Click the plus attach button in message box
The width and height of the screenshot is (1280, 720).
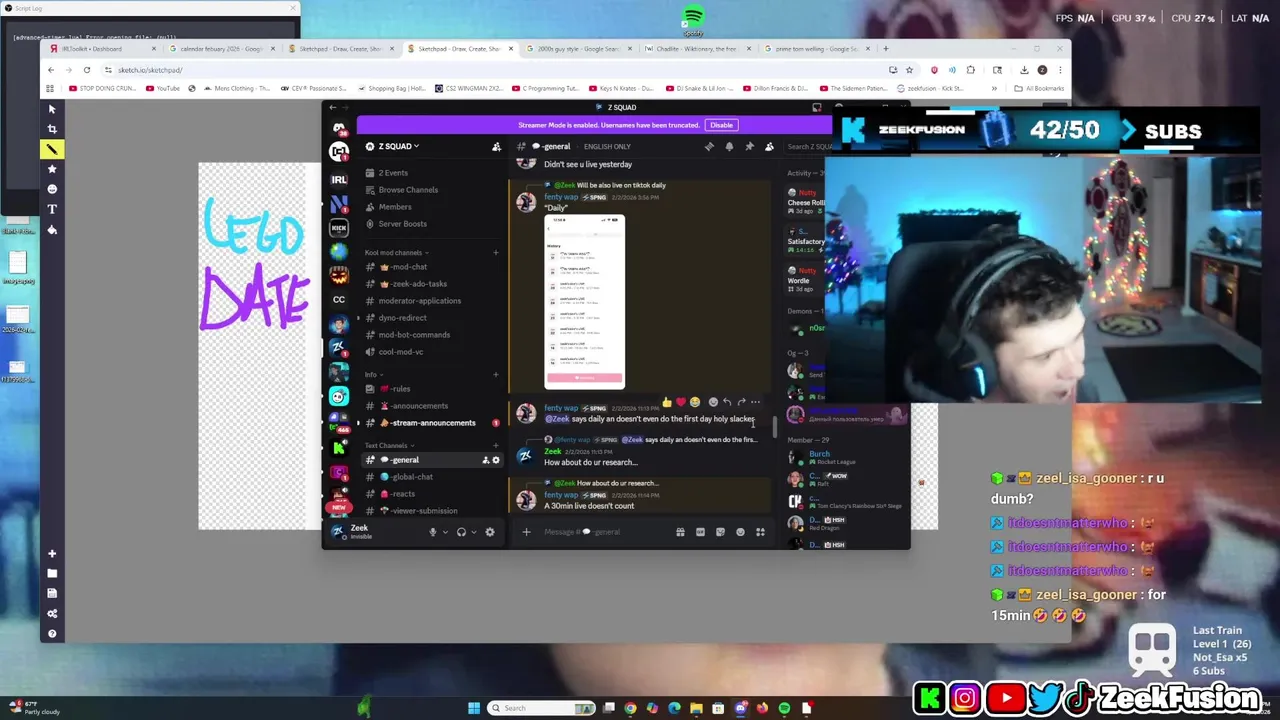(x=526, y=532)
